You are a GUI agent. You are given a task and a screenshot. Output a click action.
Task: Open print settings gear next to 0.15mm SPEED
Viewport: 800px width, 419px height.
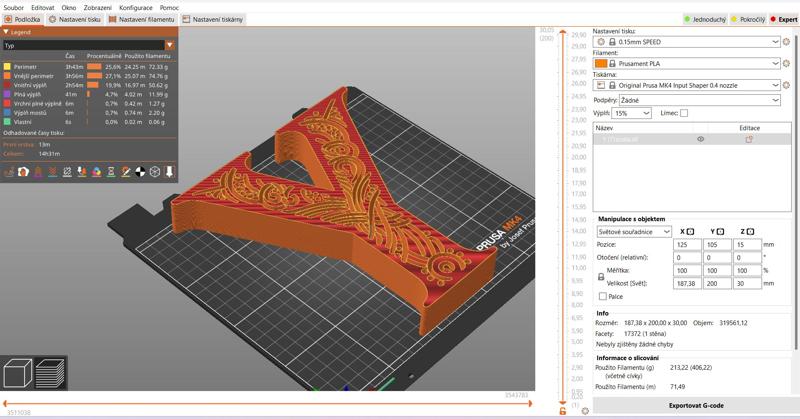pos(787,42)
